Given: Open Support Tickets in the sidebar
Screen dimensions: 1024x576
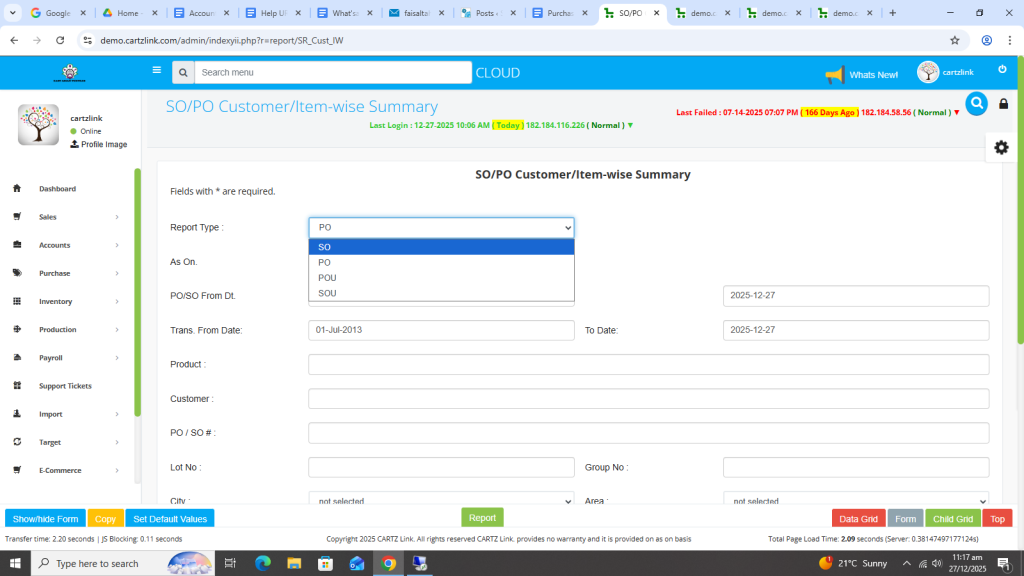Looking at the screenshot, I should point(64,386).
